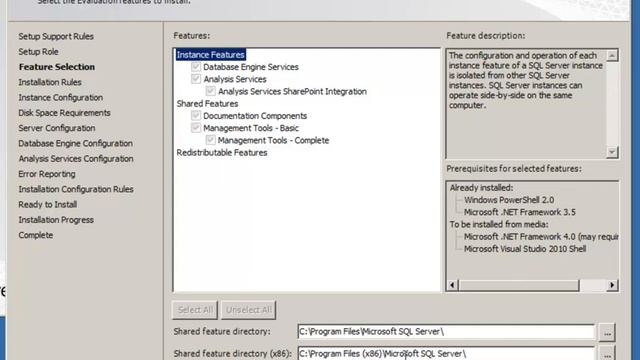Open Instance Configuration step

[x=60, y=98]
